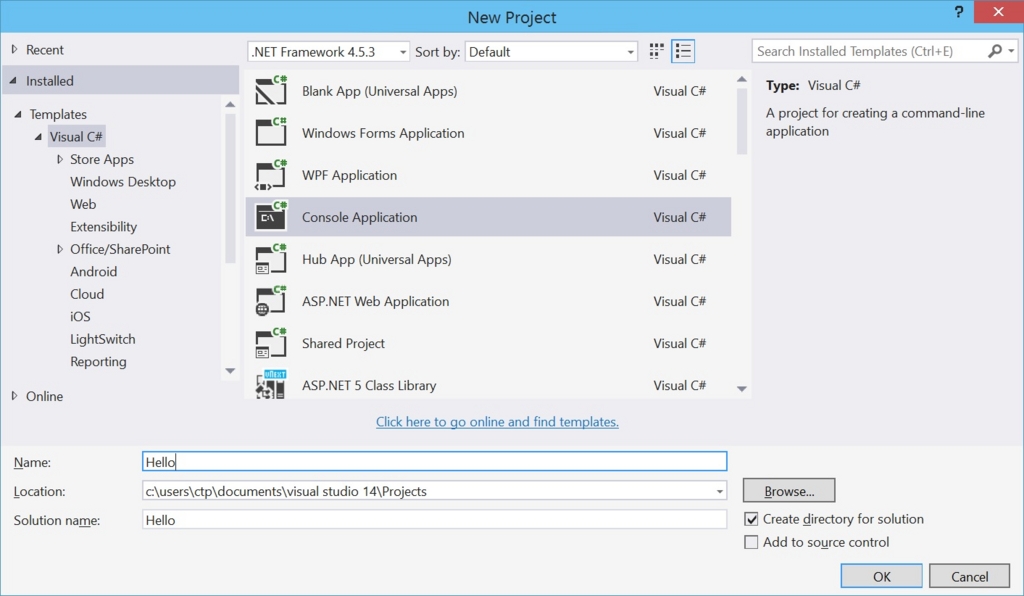1024x596 pixels.
Task: Close the New Project dialog
Action: tap(998, 12)
